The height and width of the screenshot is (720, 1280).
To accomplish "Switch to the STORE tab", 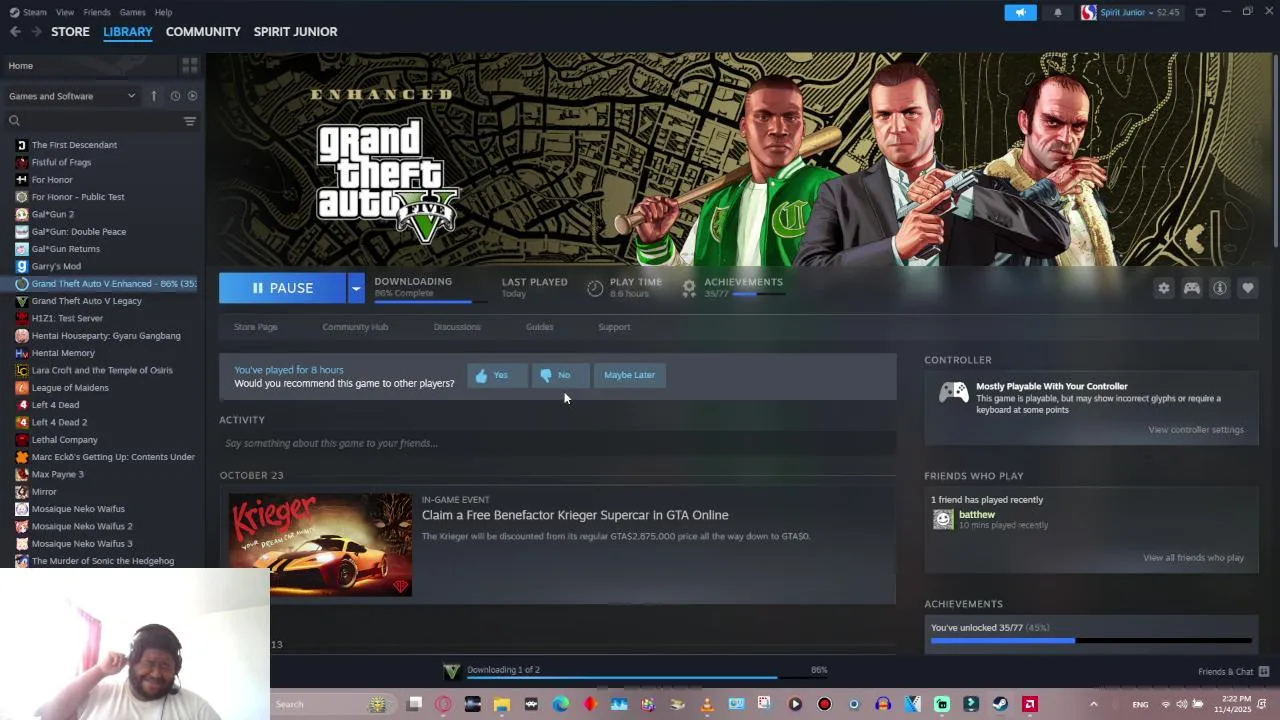I will pos(70,32).
